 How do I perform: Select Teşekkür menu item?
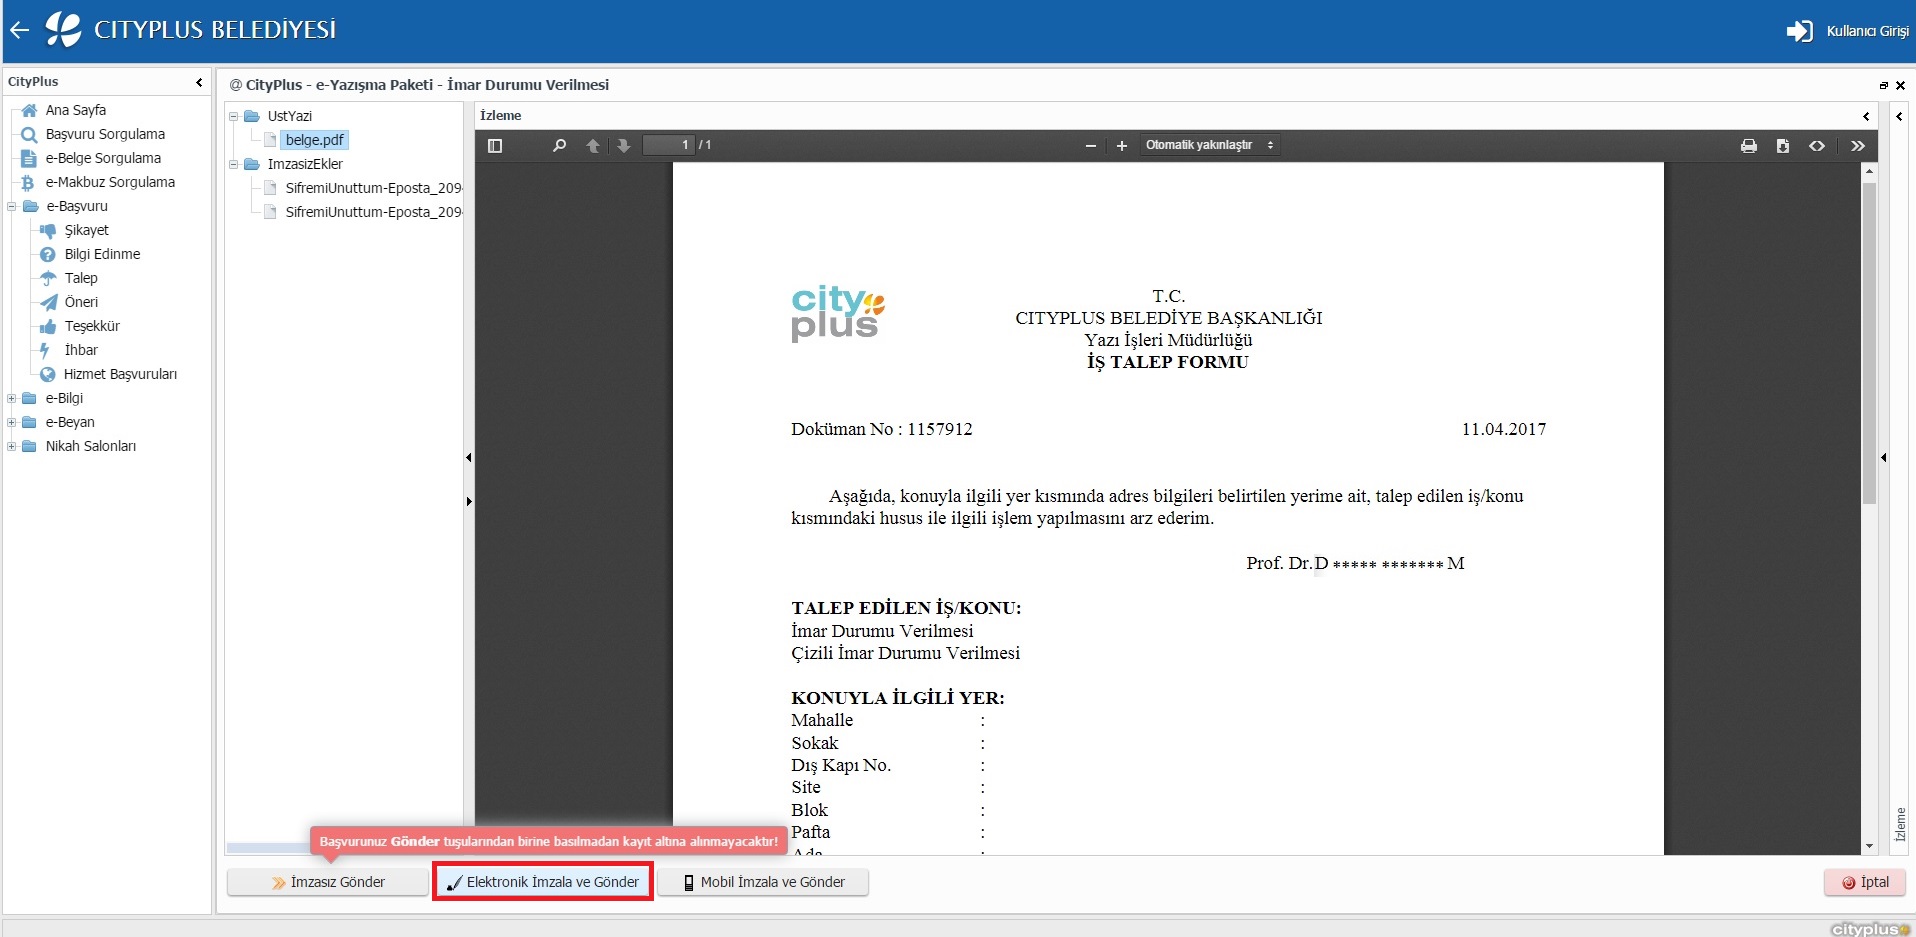(x=92, y=326)
